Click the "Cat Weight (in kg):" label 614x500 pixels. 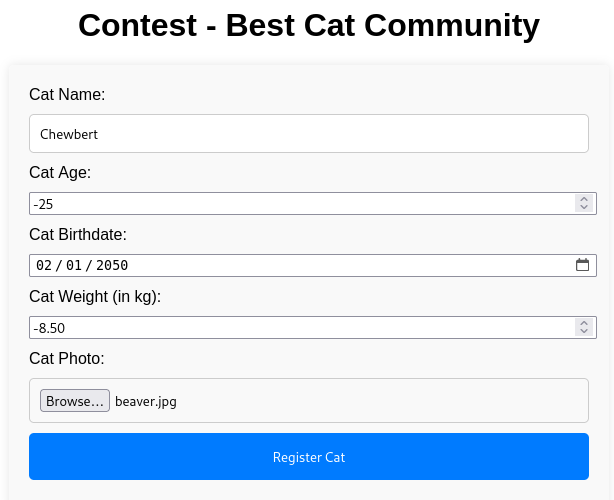95,296
